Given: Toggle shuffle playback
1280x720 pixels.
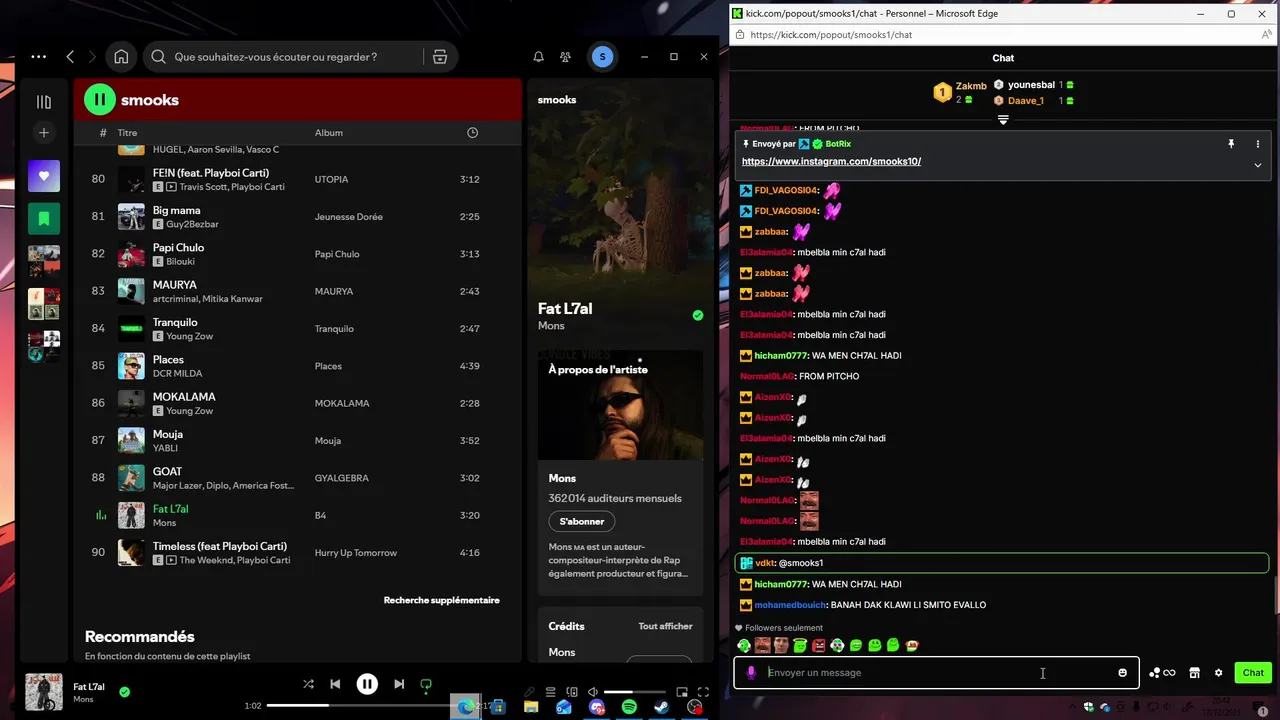Looking at the screenshot, I should tap(308, 684).
